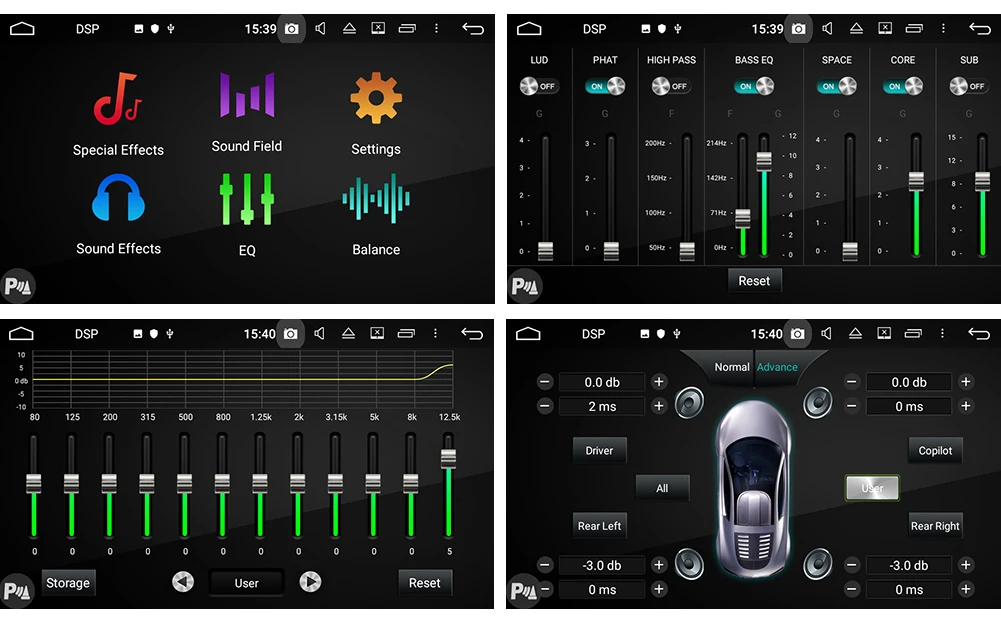The width and height of the screenshot is (1001, 624).
Task: Tap the eject icon in DSP menu screen
Action: click(349, 29)
